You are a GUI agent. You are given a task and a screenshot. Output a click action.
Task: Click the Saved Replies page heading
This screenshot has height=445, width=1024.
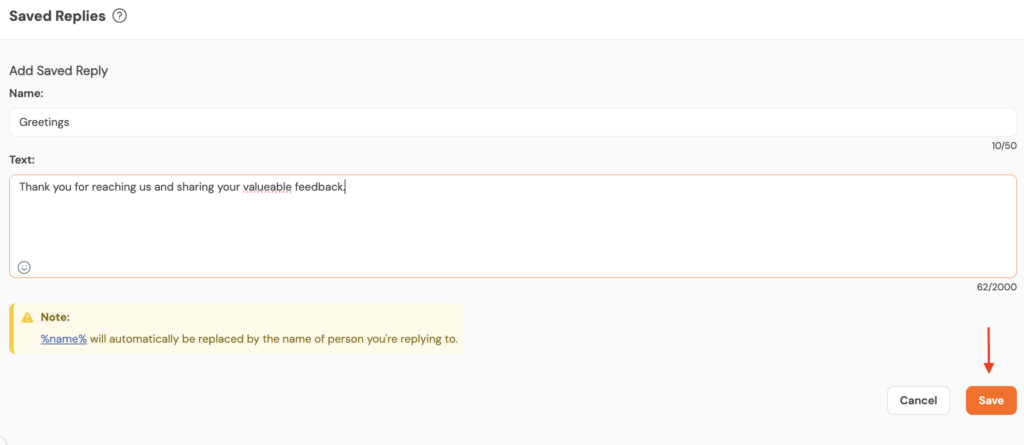click(57, 16)
